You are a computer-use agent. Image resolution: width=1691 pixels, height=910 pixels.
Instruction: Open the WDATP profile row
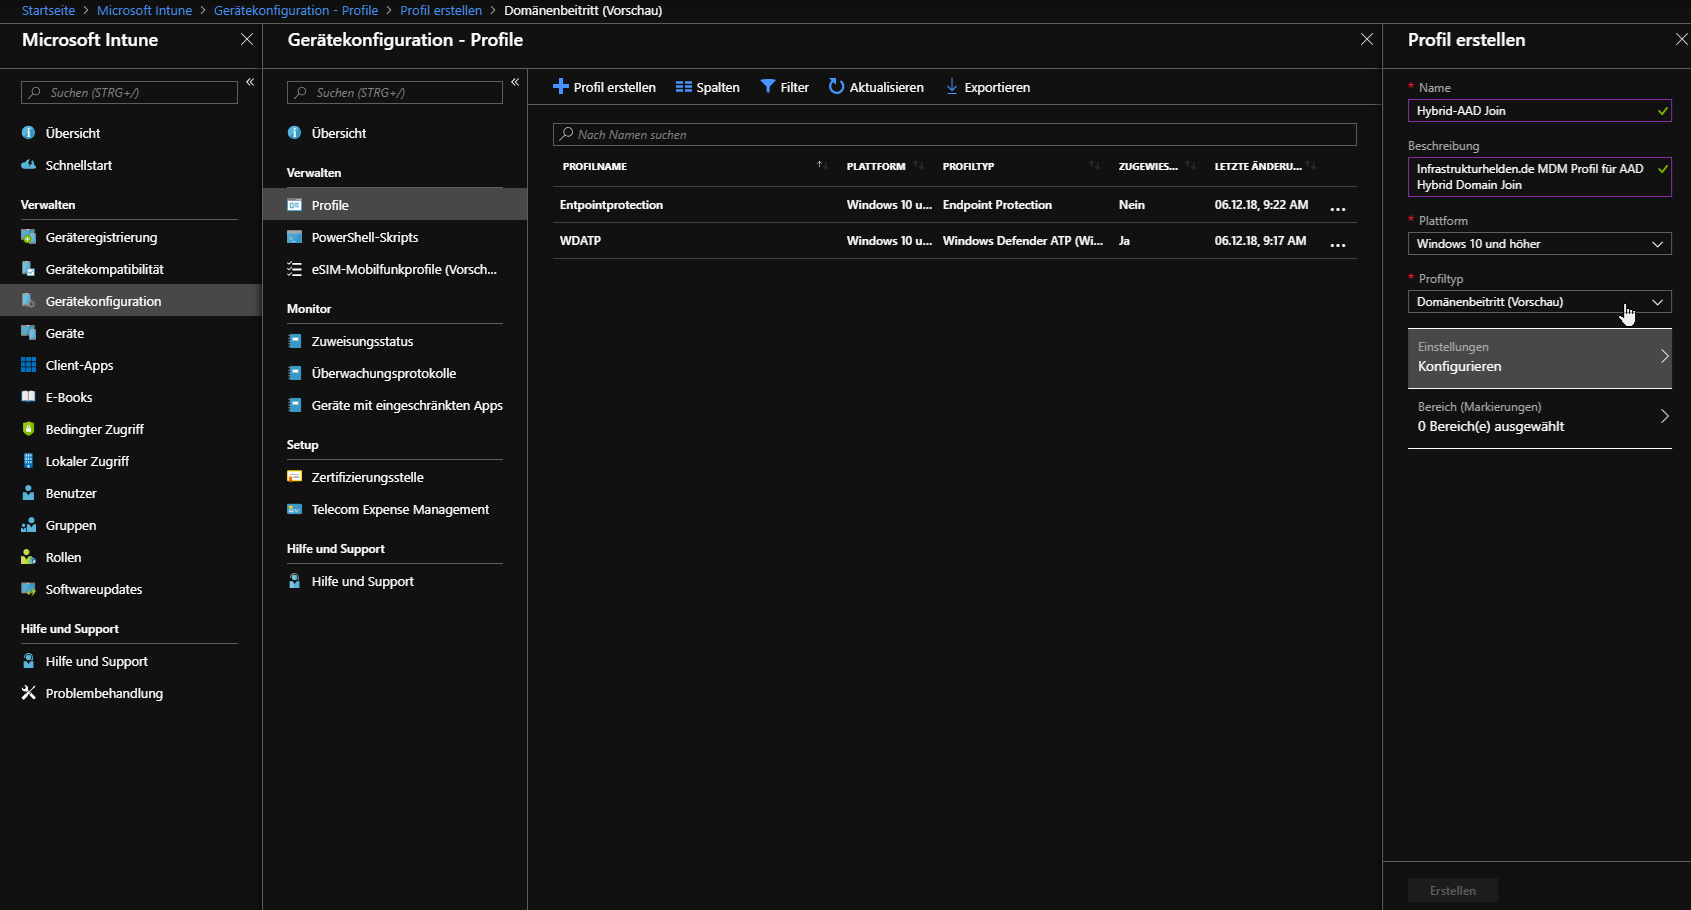[x=955, y=241]
